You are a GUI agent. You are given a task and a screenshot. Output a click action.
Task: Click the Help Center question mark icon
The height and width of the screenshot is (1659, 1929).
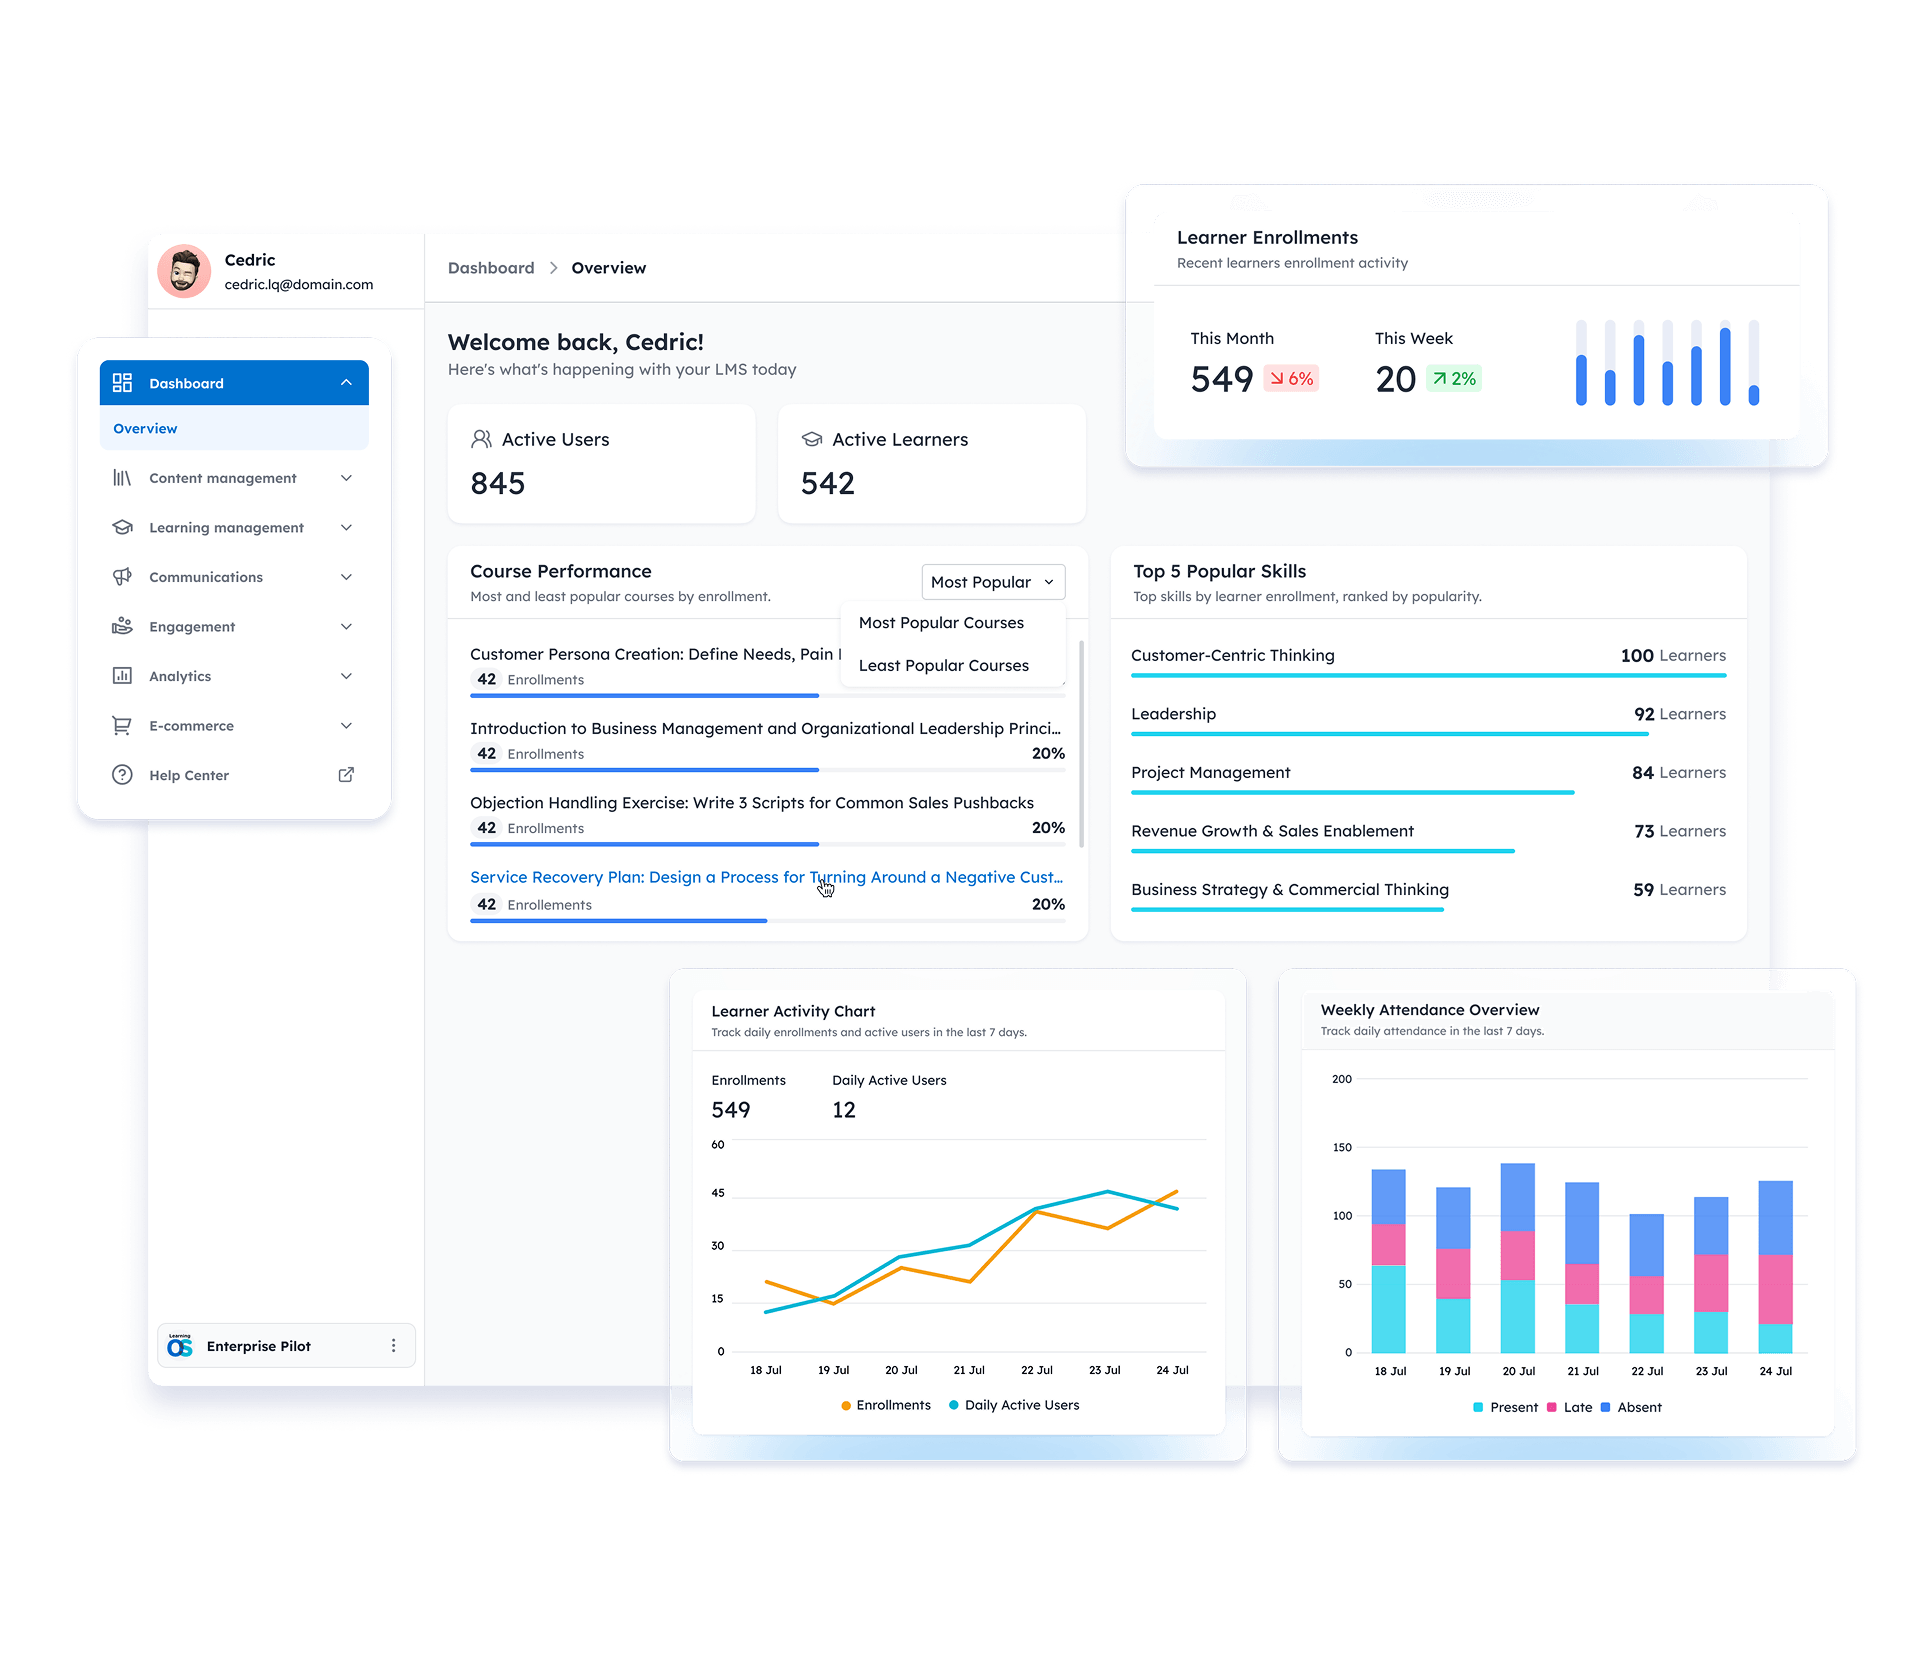click(x=122, y=775)
